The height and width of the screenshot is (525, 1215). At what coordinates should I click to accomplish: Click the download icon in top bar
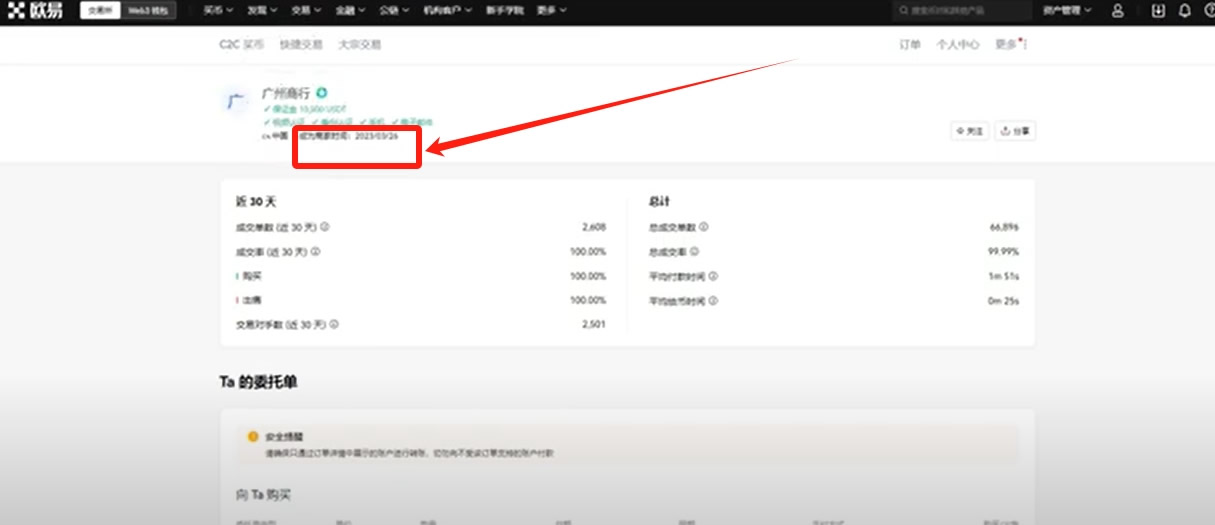coord(1158,11)
